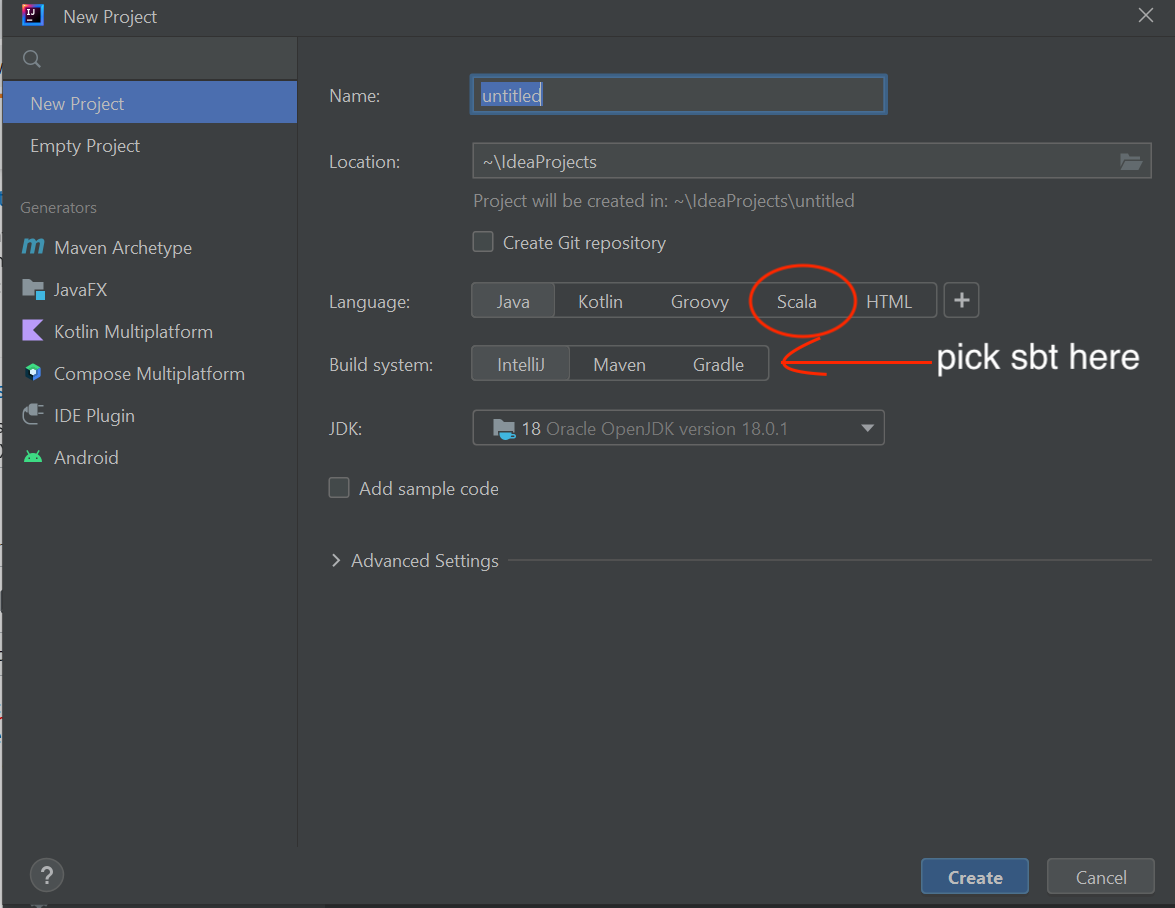Image resolution: width=1175 pixels, height=908 pixels.
Task: Click the Android robot icon
Action: [33, 457]
